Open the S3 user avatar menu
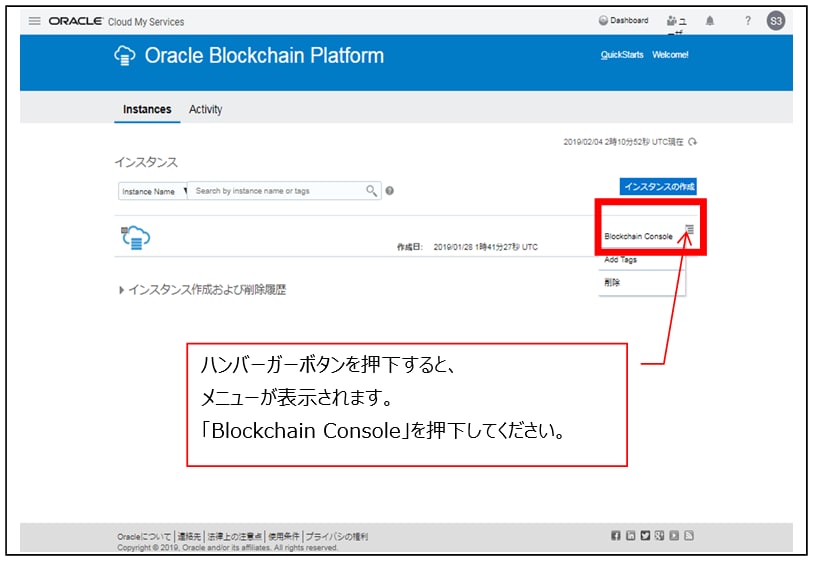 coord(776,21)
